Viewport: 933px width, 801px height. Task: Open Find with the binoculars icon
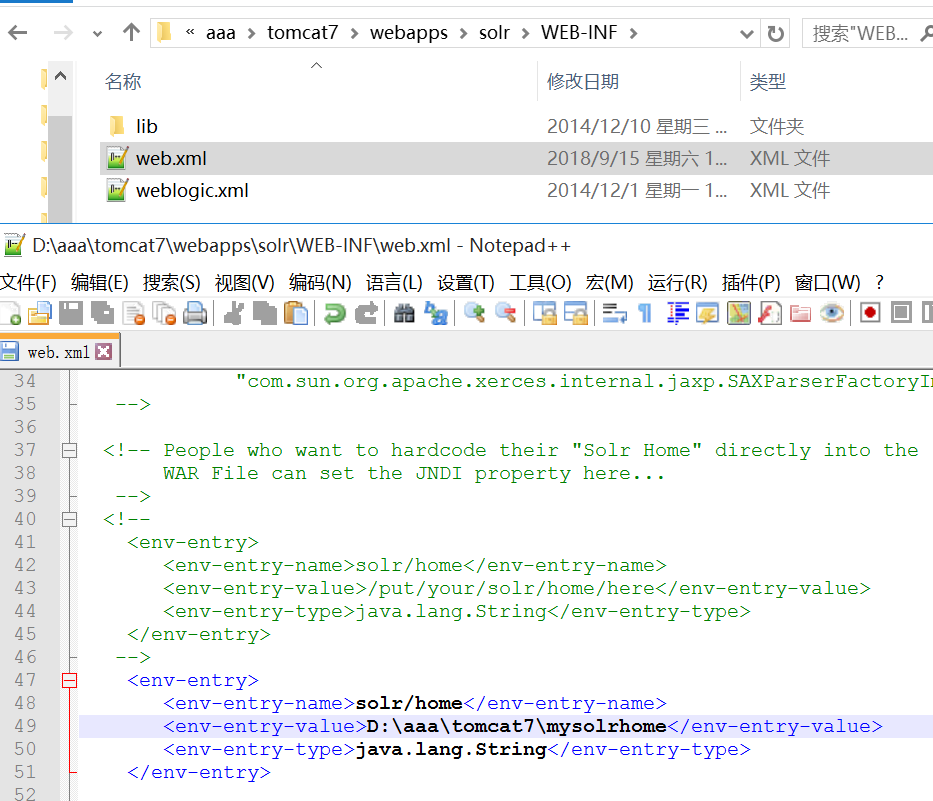tap(404, 313)
